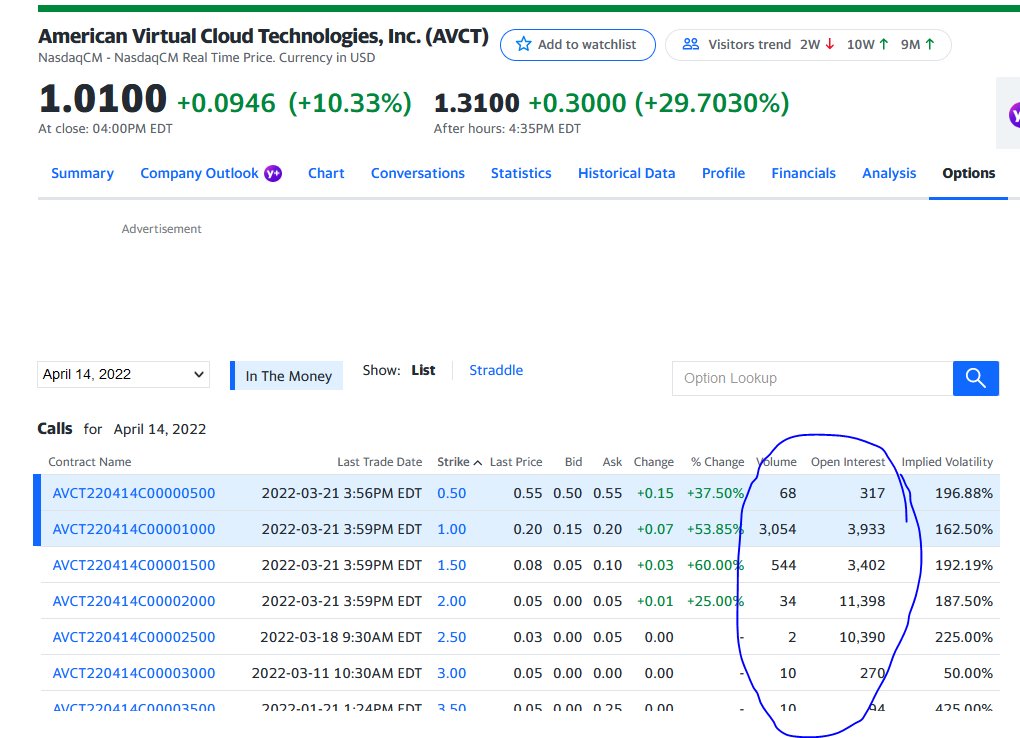The height and width of the screenshot is (738, 1020).
Task: Click the closing price 1.0100
Action: point(103,98)
